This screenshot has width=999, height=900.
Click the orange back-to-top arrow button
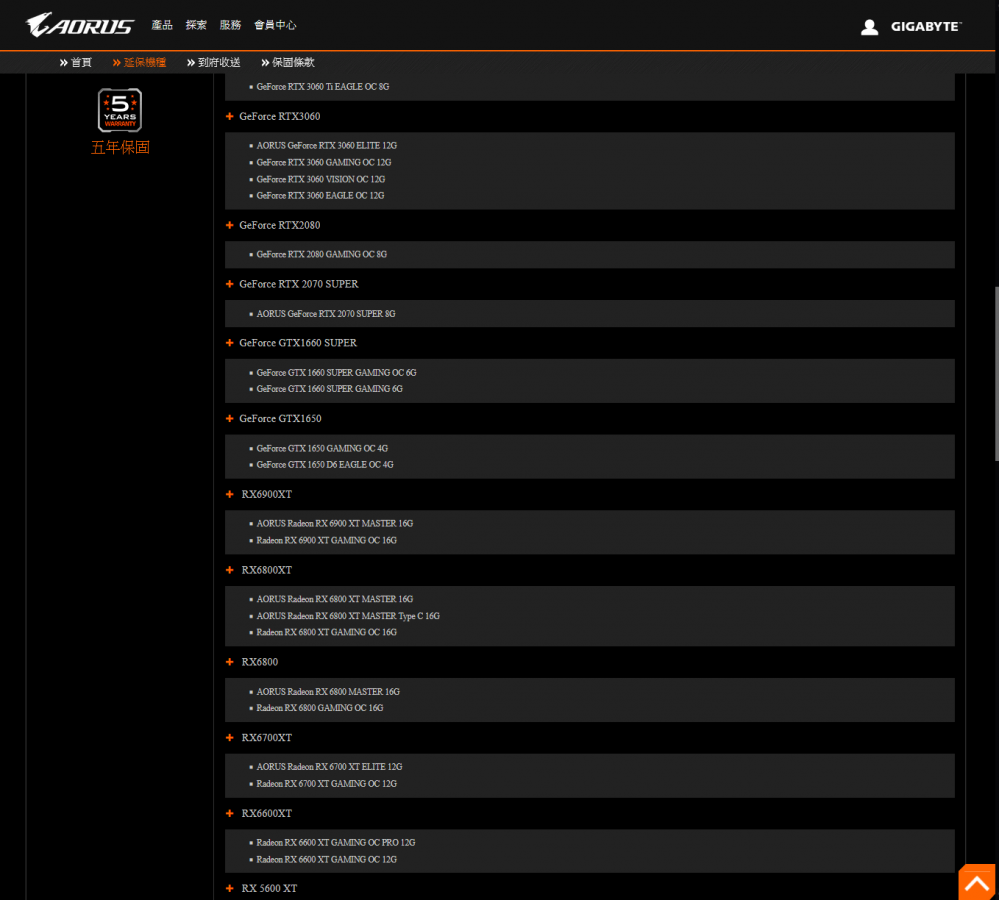[x=977, y=882]
